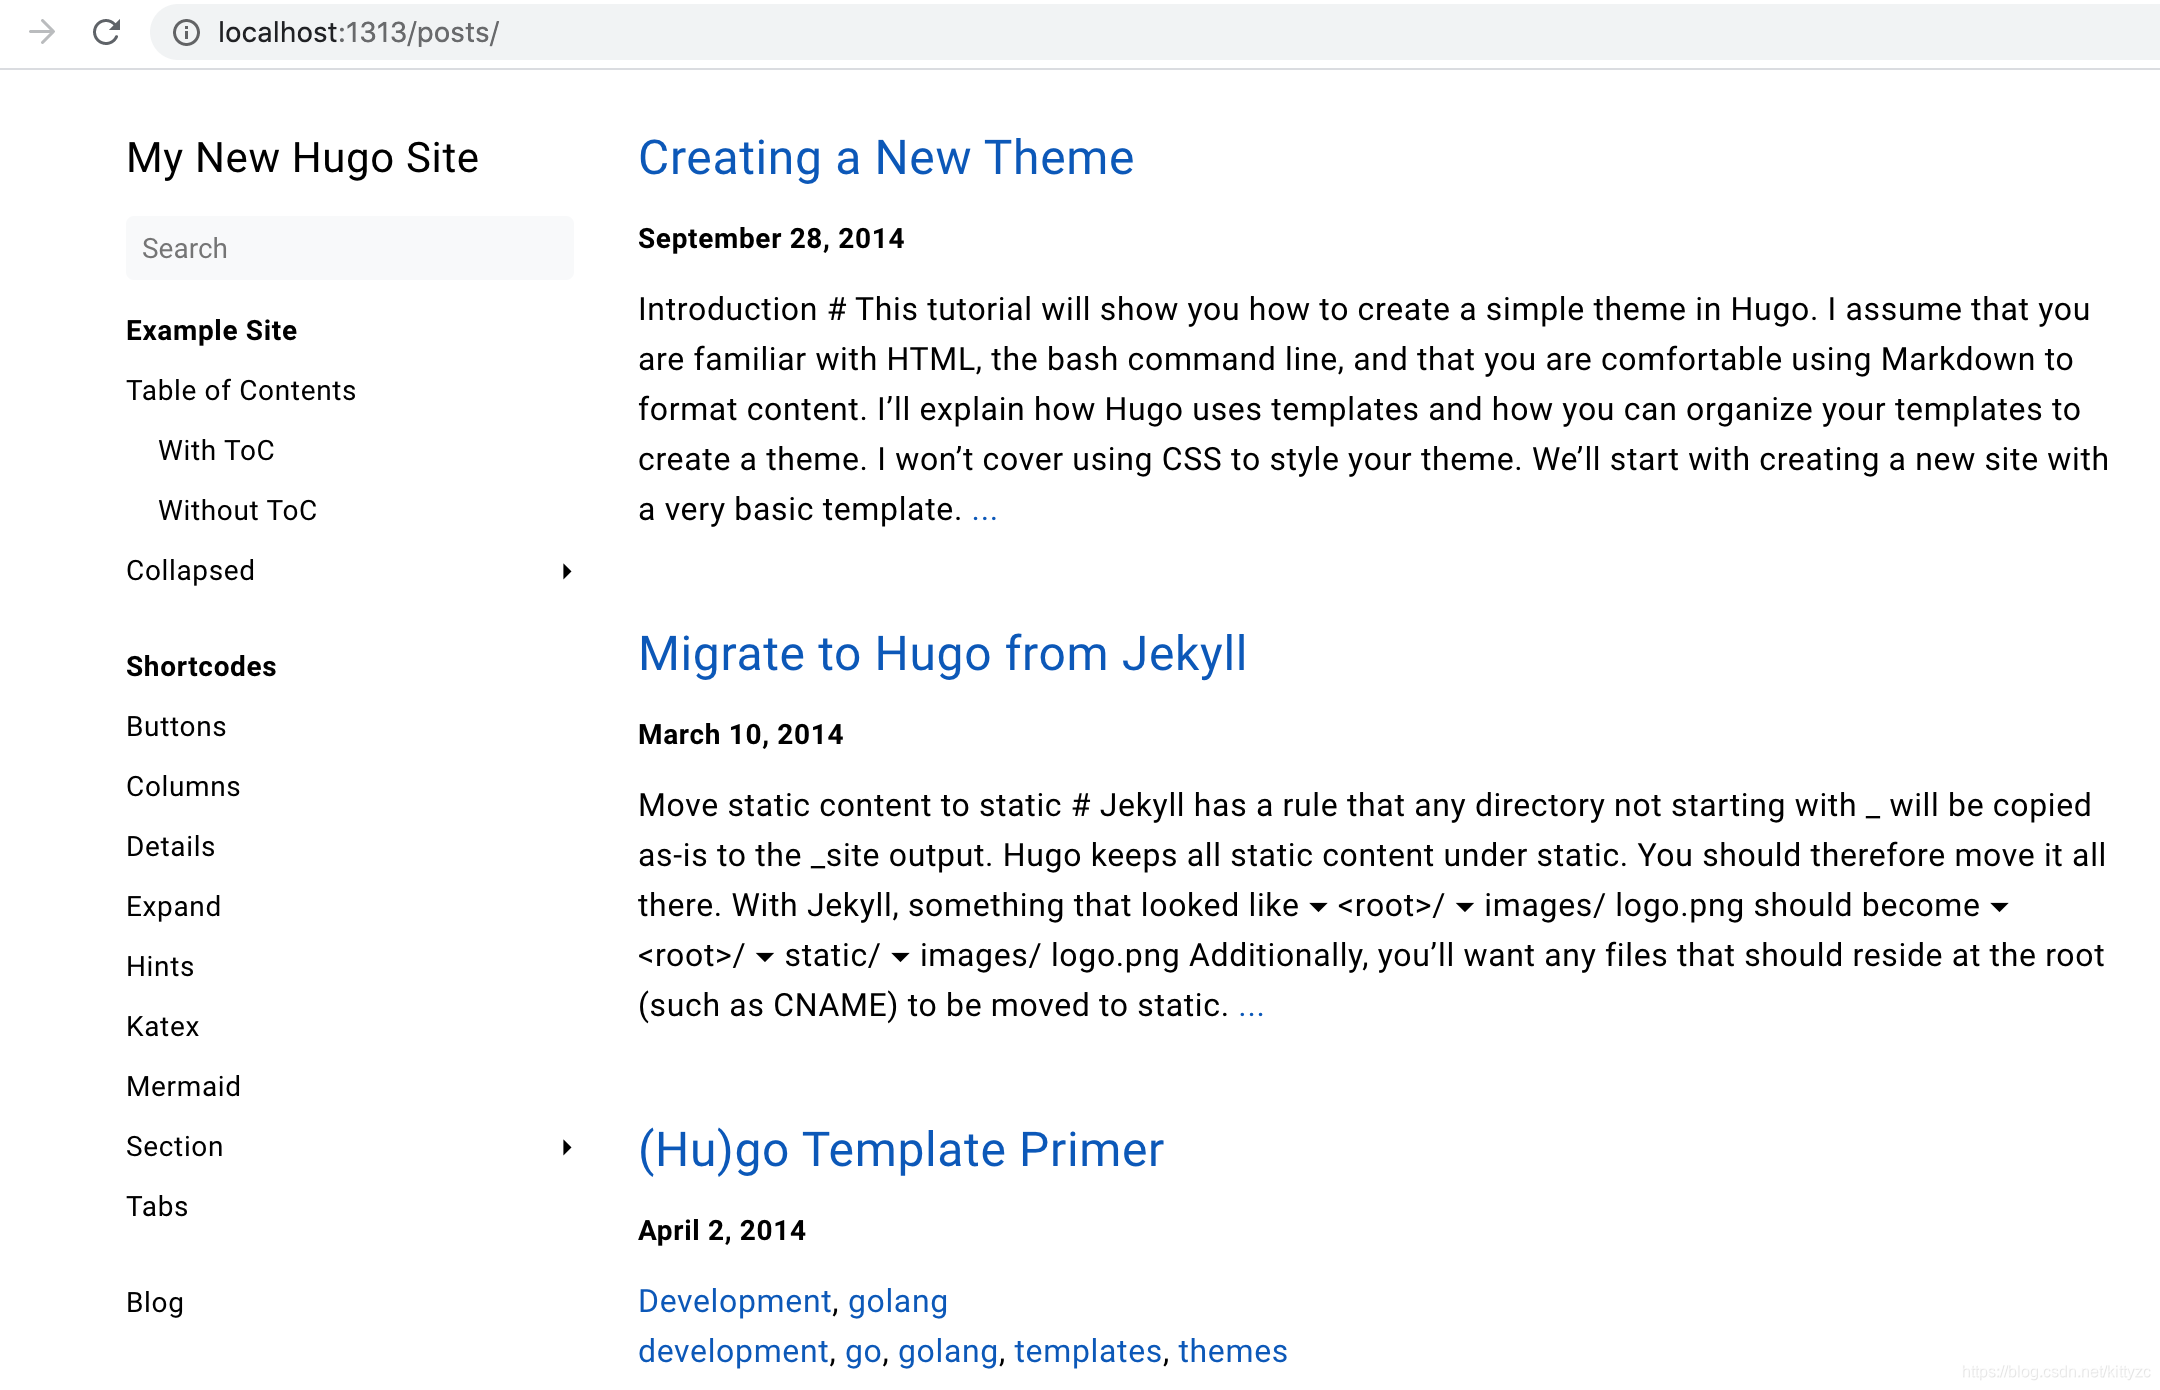The width and height of the screenshot is (2160, 1390).
Task: Expand the Section entry arrow
Action: click(566, 1147)
